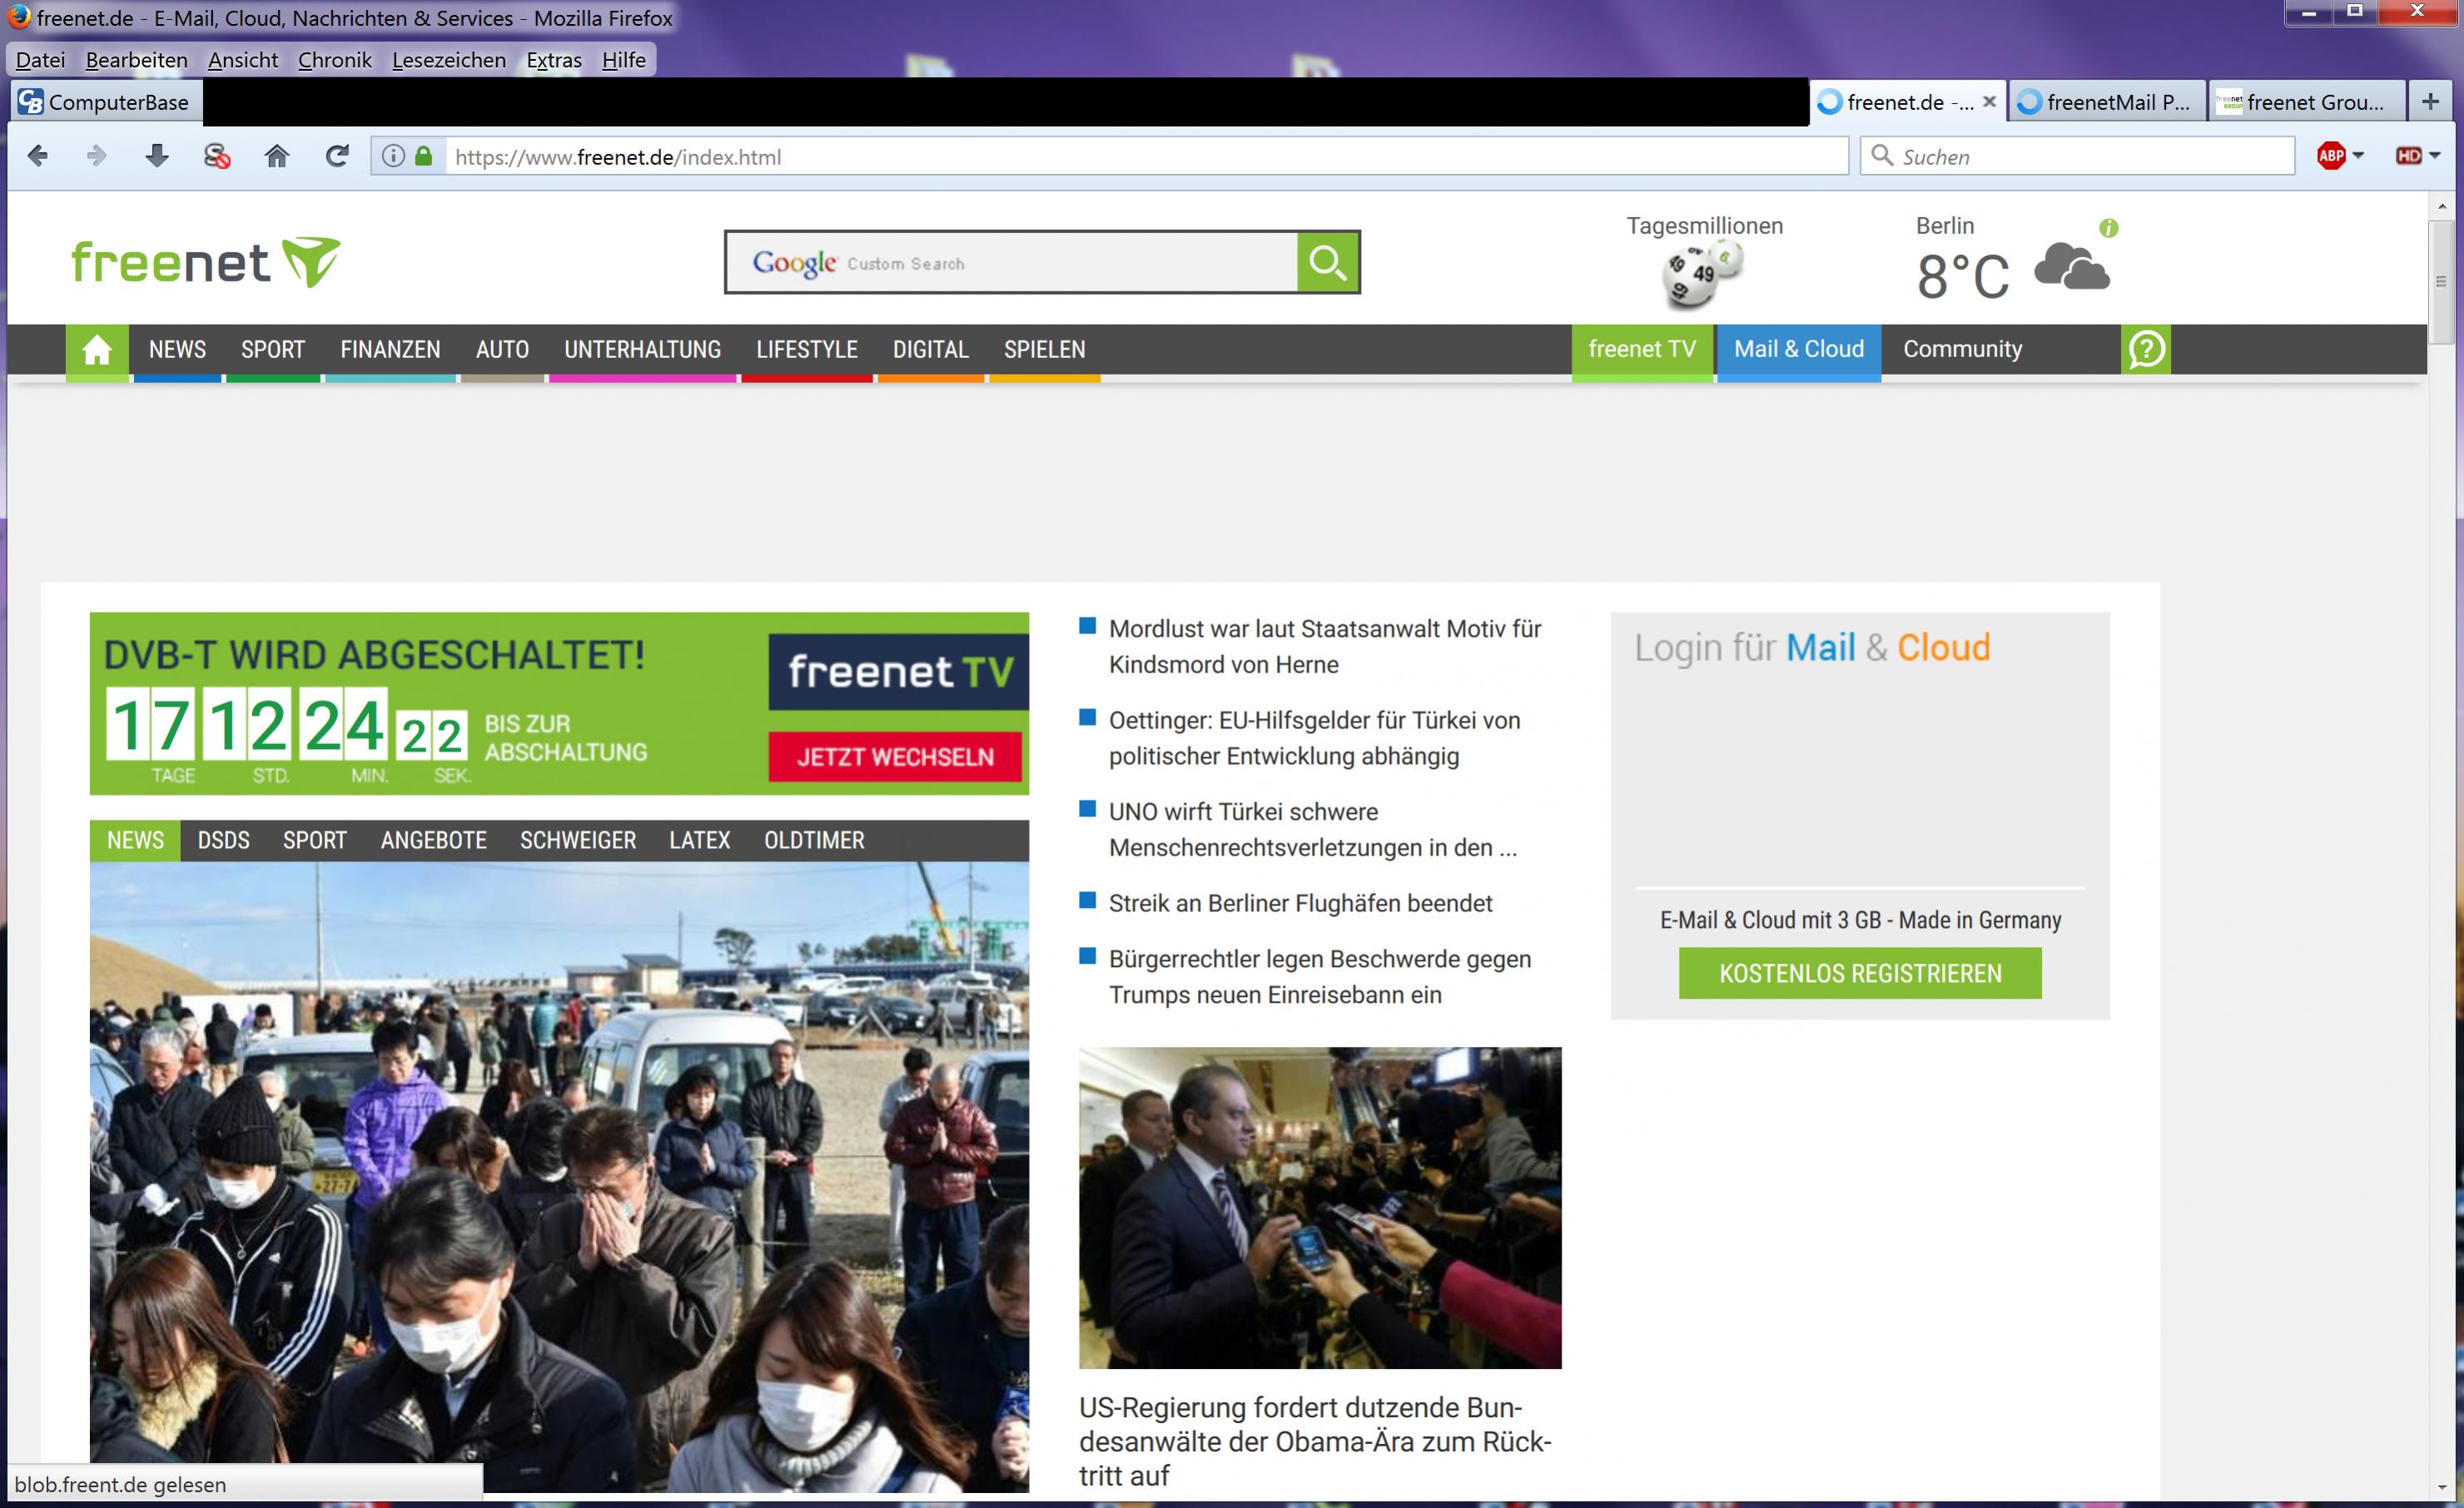Viewport: 2464px width, 1508px height.
Task: Reload the current page
Action: (337, 156)
